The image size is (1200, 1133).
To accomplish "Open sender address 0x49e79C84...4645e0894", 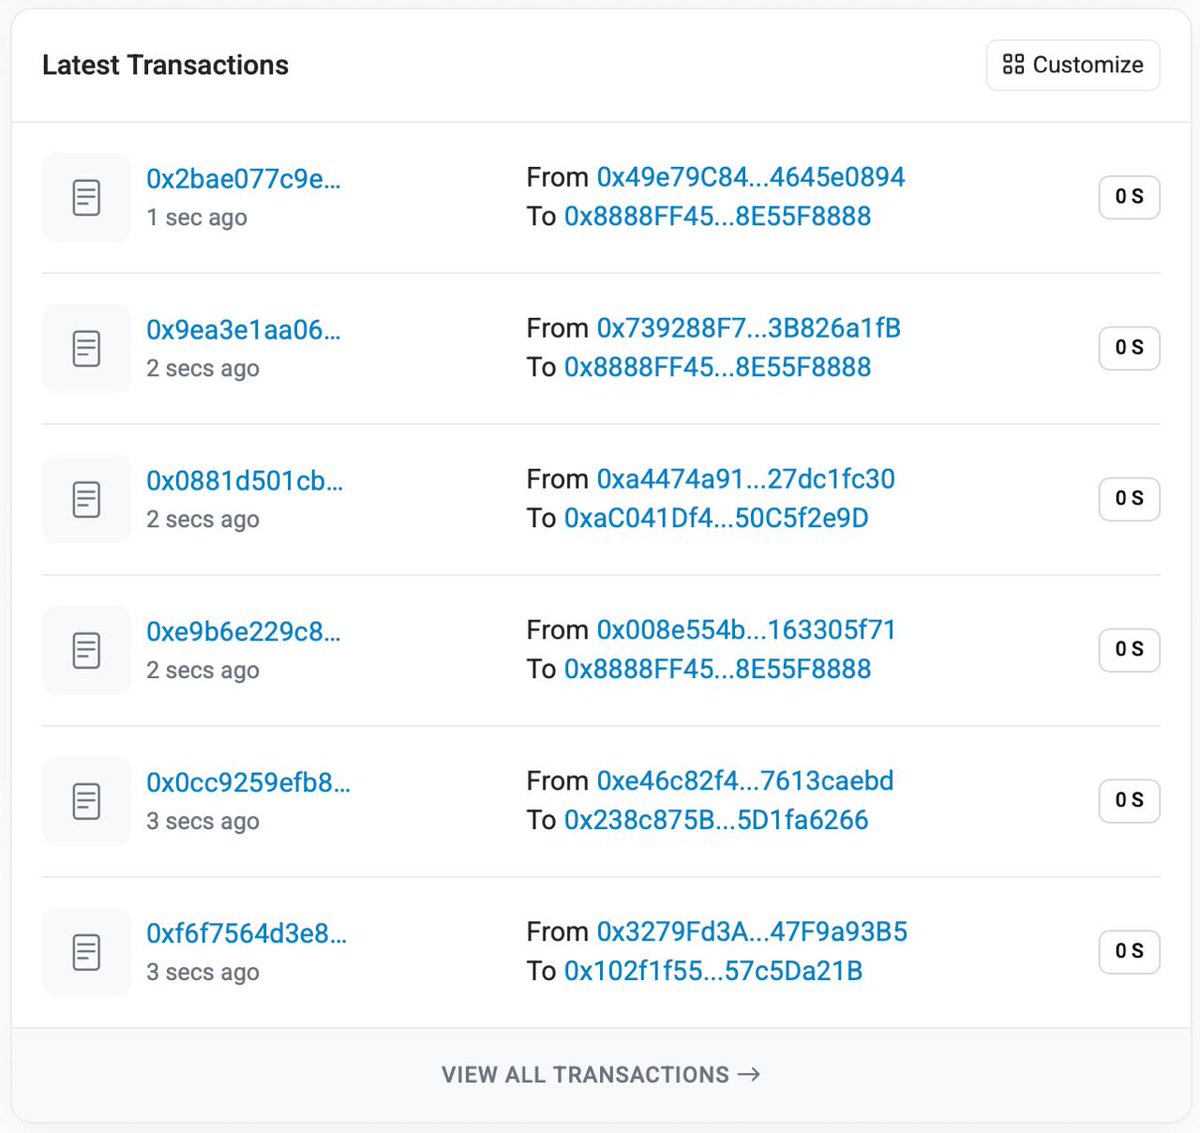I will click(x=750, y=177).
